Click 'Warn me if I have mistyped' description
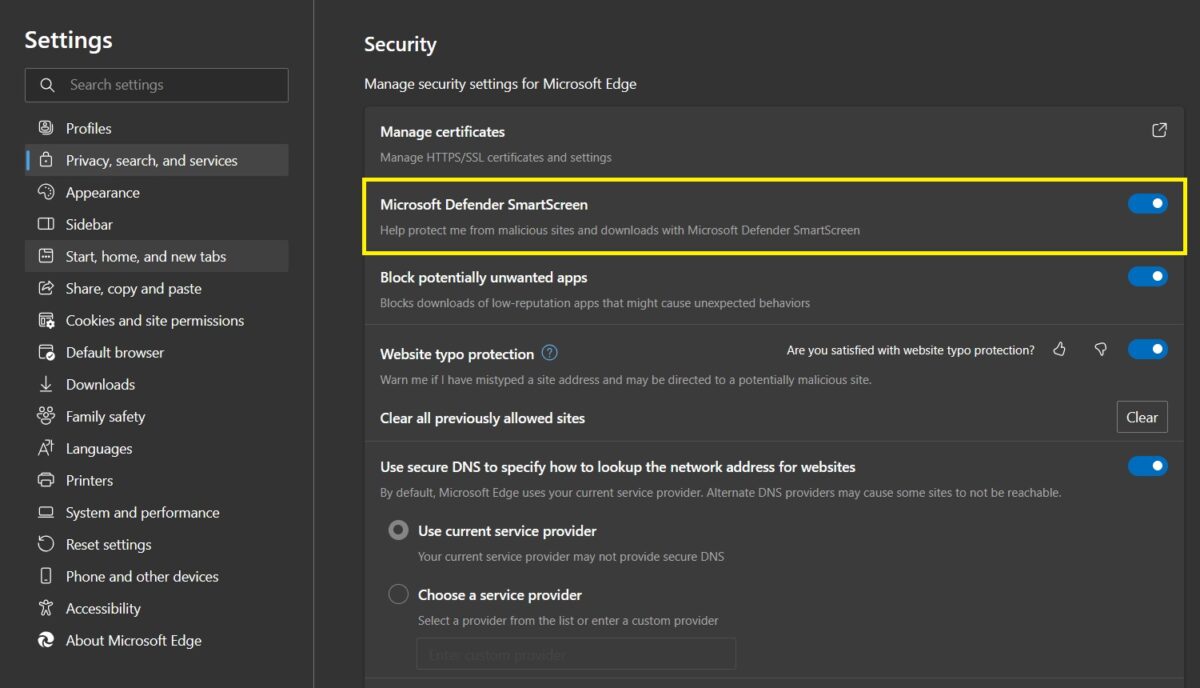1200x688 pixels. pyautogui.click(x=626, y=380)
